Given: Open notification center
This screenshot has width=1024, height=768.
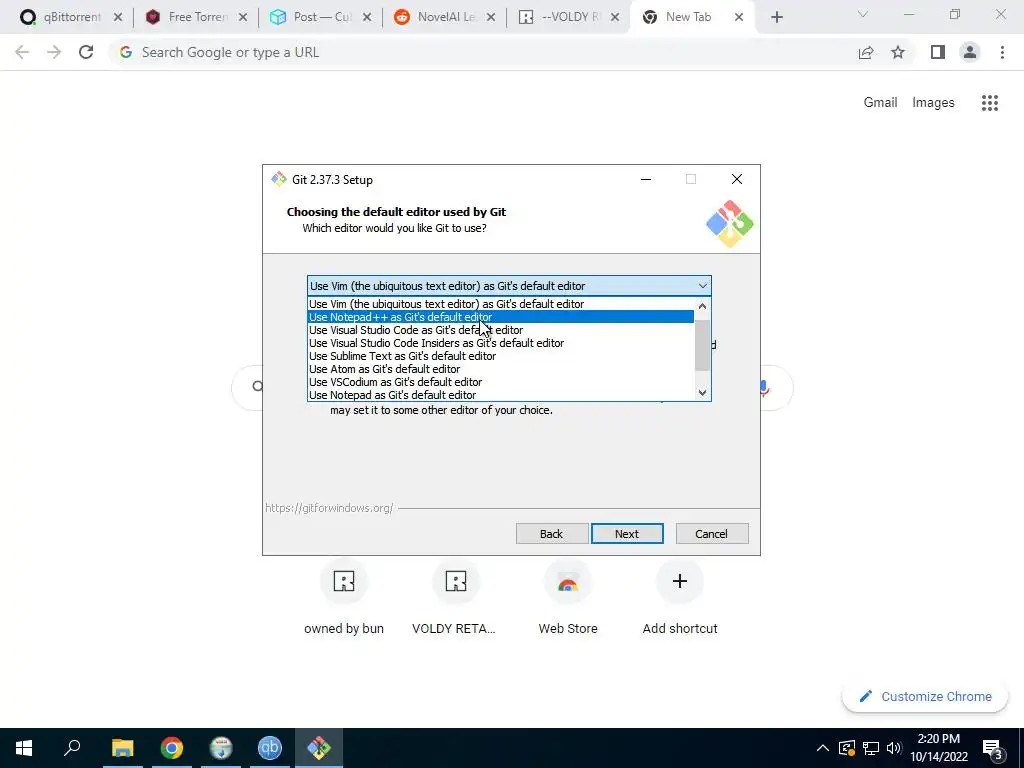Looking at the screenshot, I should (x=993, y=748).
